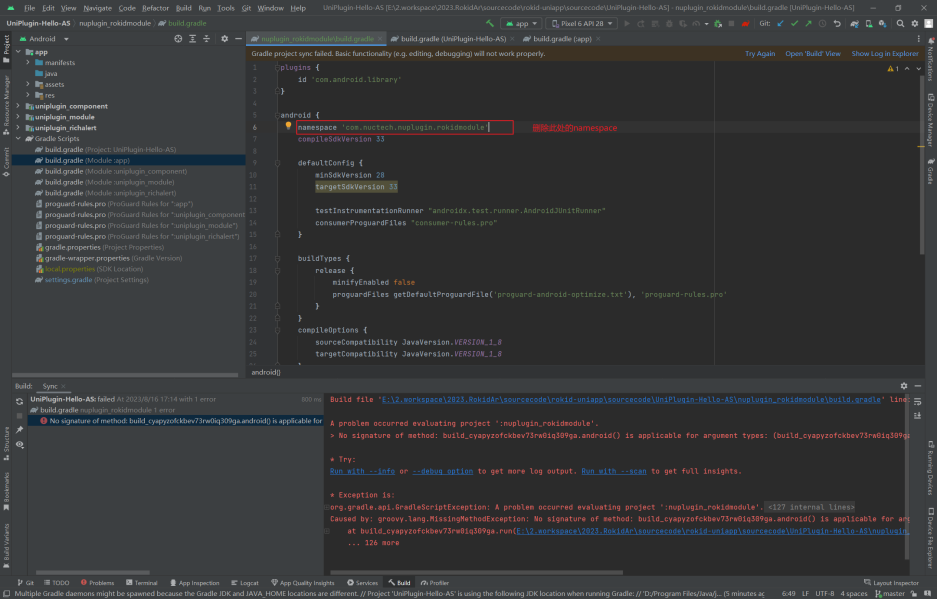Open the Pixel 6 API 28 device dropdown
937x599 pixels.
[x=582, y=23]
